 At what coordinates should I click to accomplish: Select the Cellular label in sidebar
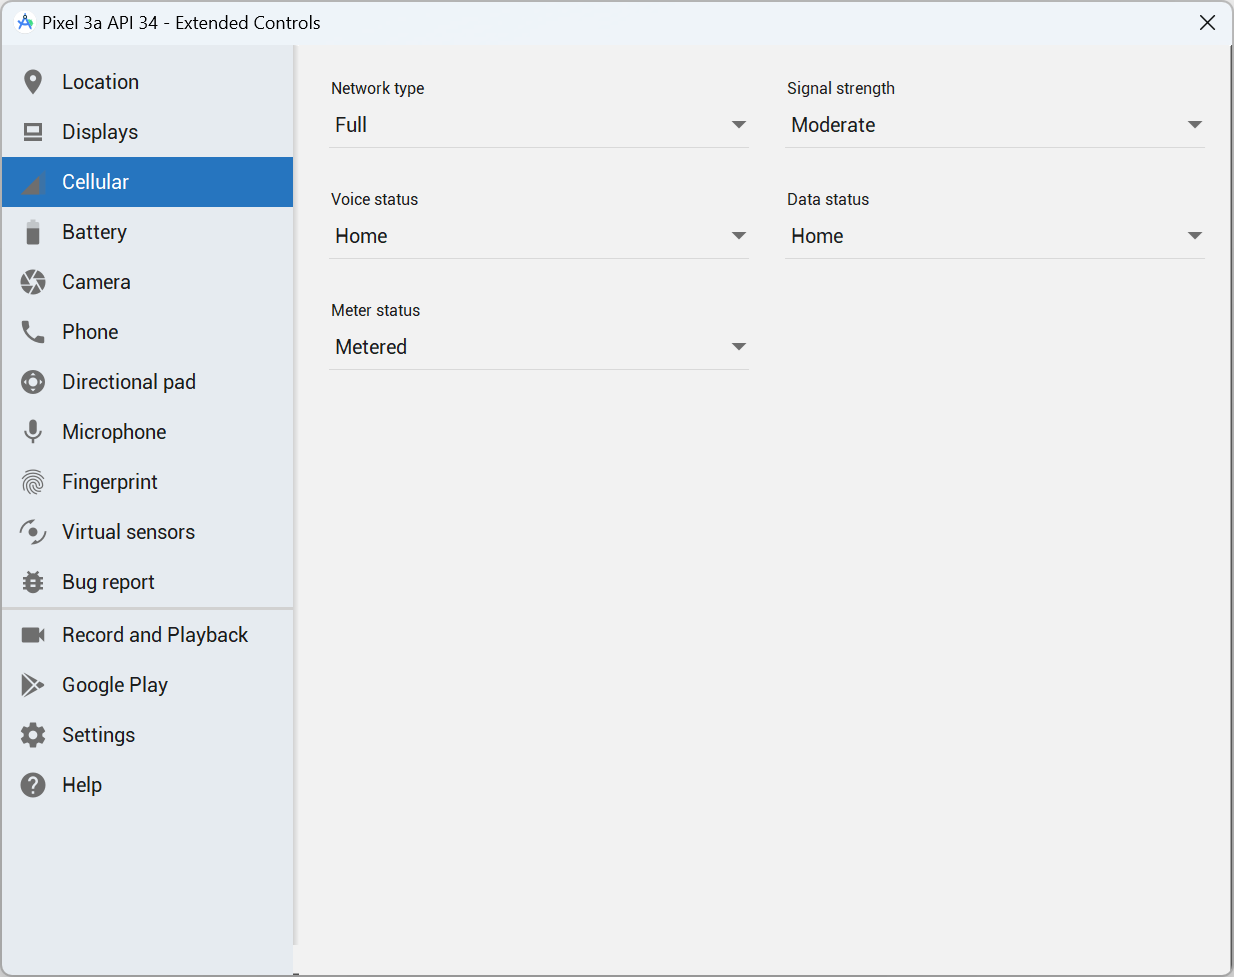pyautogui.click(x=95, y=182)
